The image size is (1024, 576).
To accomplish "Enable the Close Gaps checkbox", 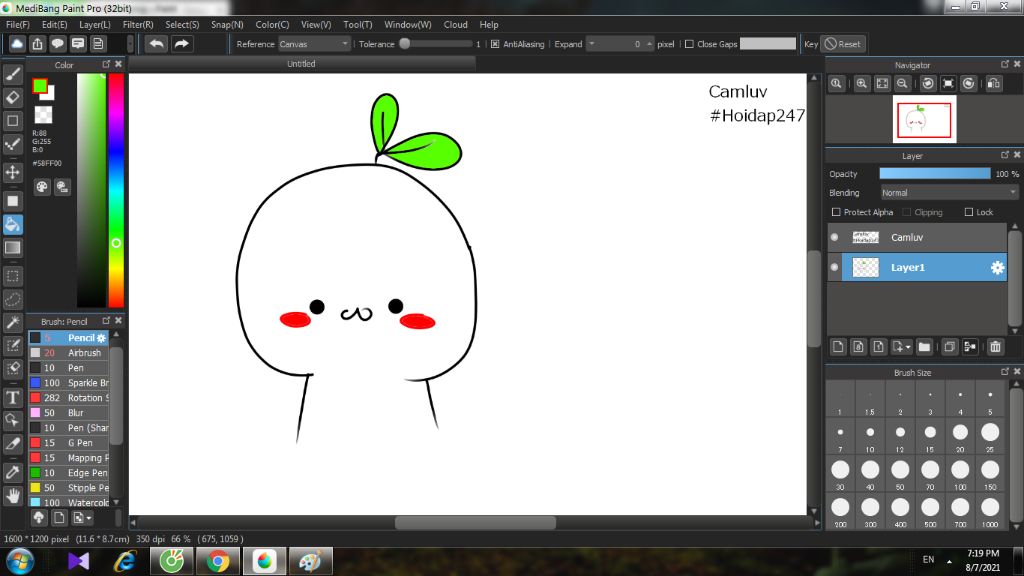I will click(689, 44).
